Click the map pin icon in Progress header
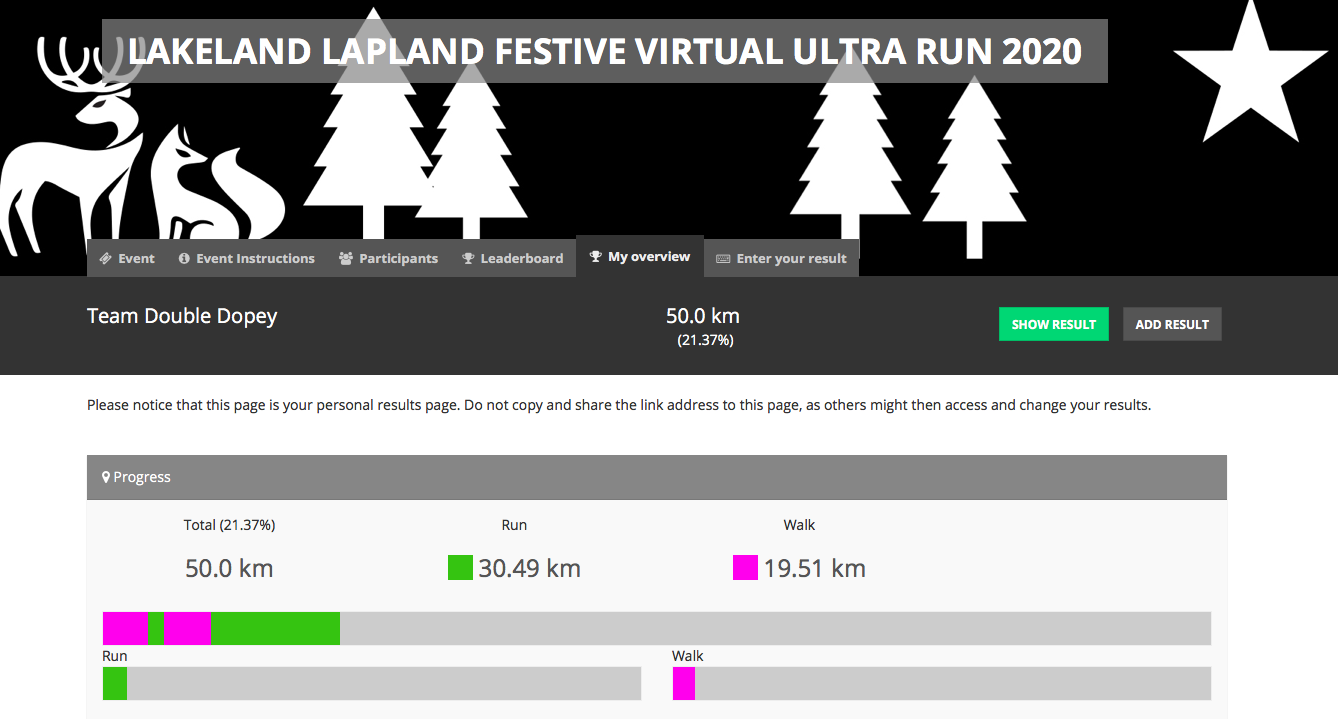The height and width of the screenshot is (719, 1338). click(x=106, y=477)
